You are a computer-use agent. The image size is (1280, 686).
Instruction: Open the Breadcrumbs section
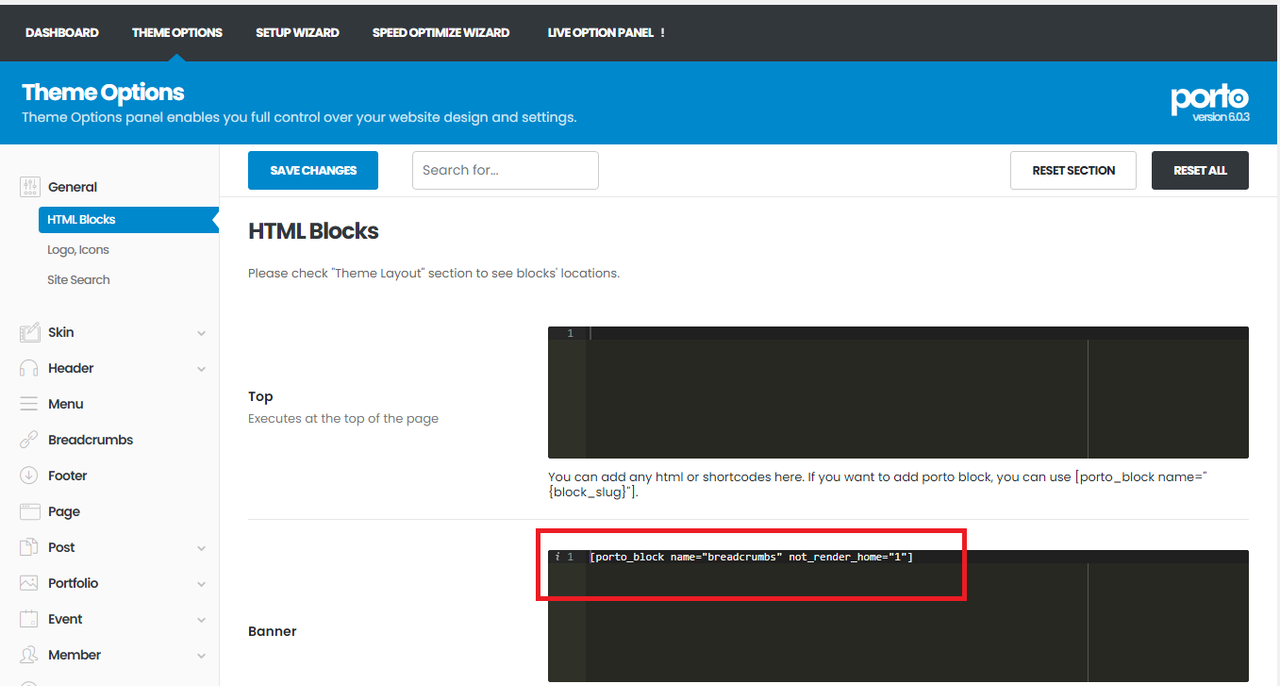tap(90, 440)
